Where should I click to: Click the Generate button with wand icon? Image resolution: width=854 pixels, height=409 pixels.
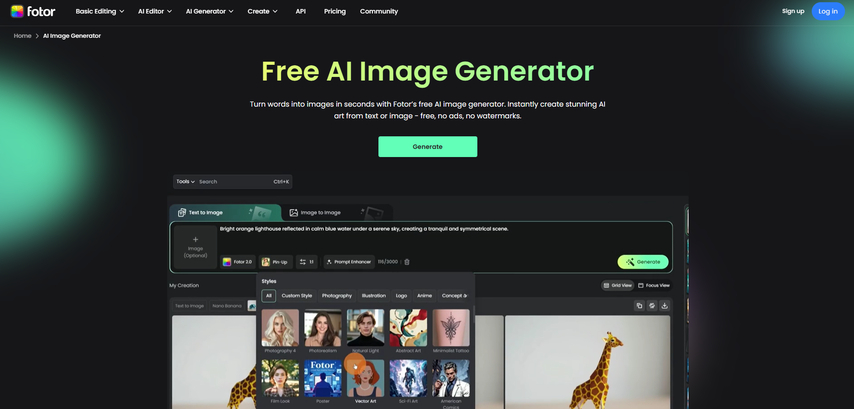[643, 262]
